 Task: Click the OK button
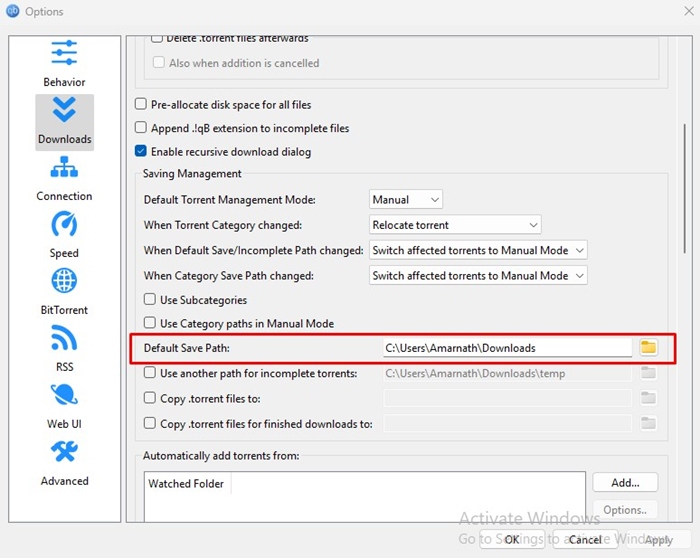coord(512,539)
